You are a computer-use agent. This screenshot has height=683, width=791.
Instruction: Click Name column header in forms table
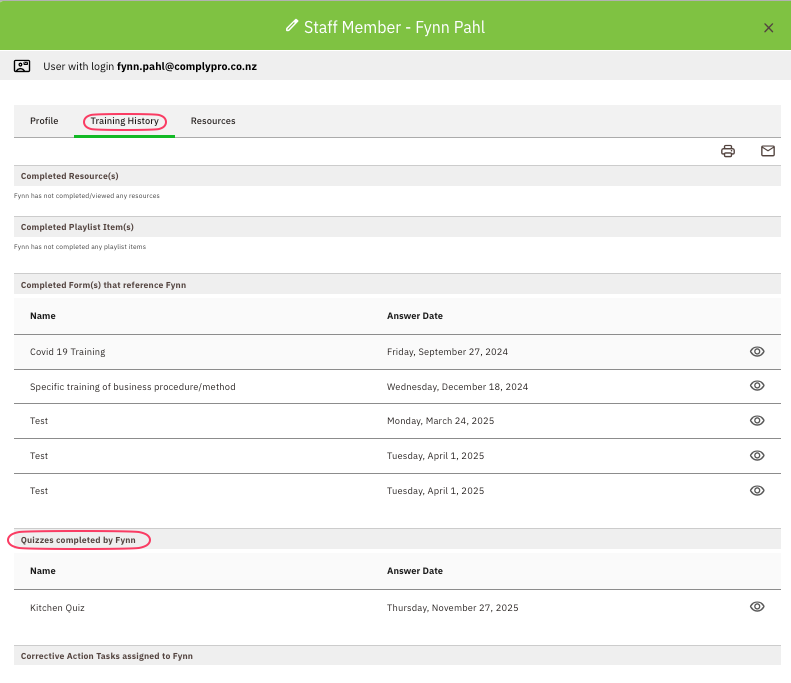43,316
